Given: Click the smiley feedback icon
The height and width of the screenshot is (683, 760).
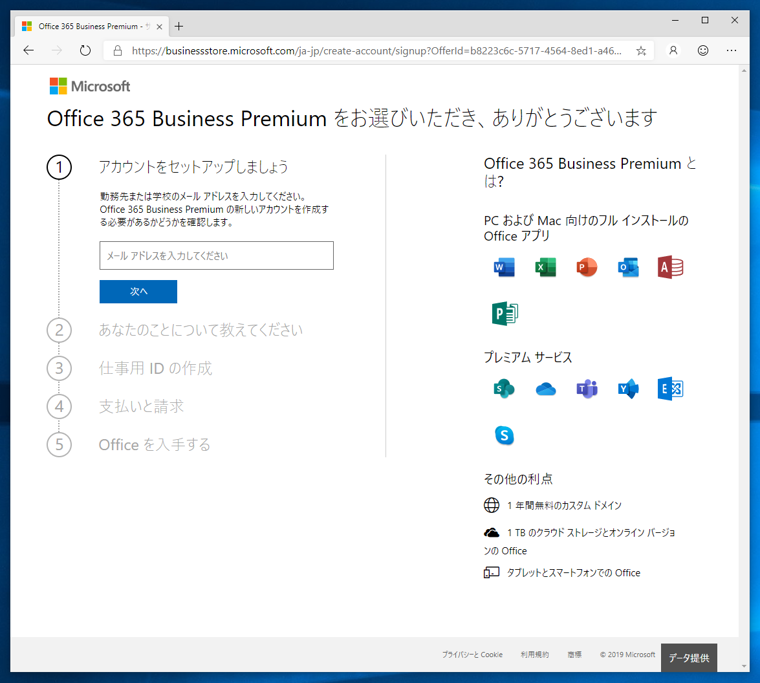Looking at the screenshot, I should [703, 50].
